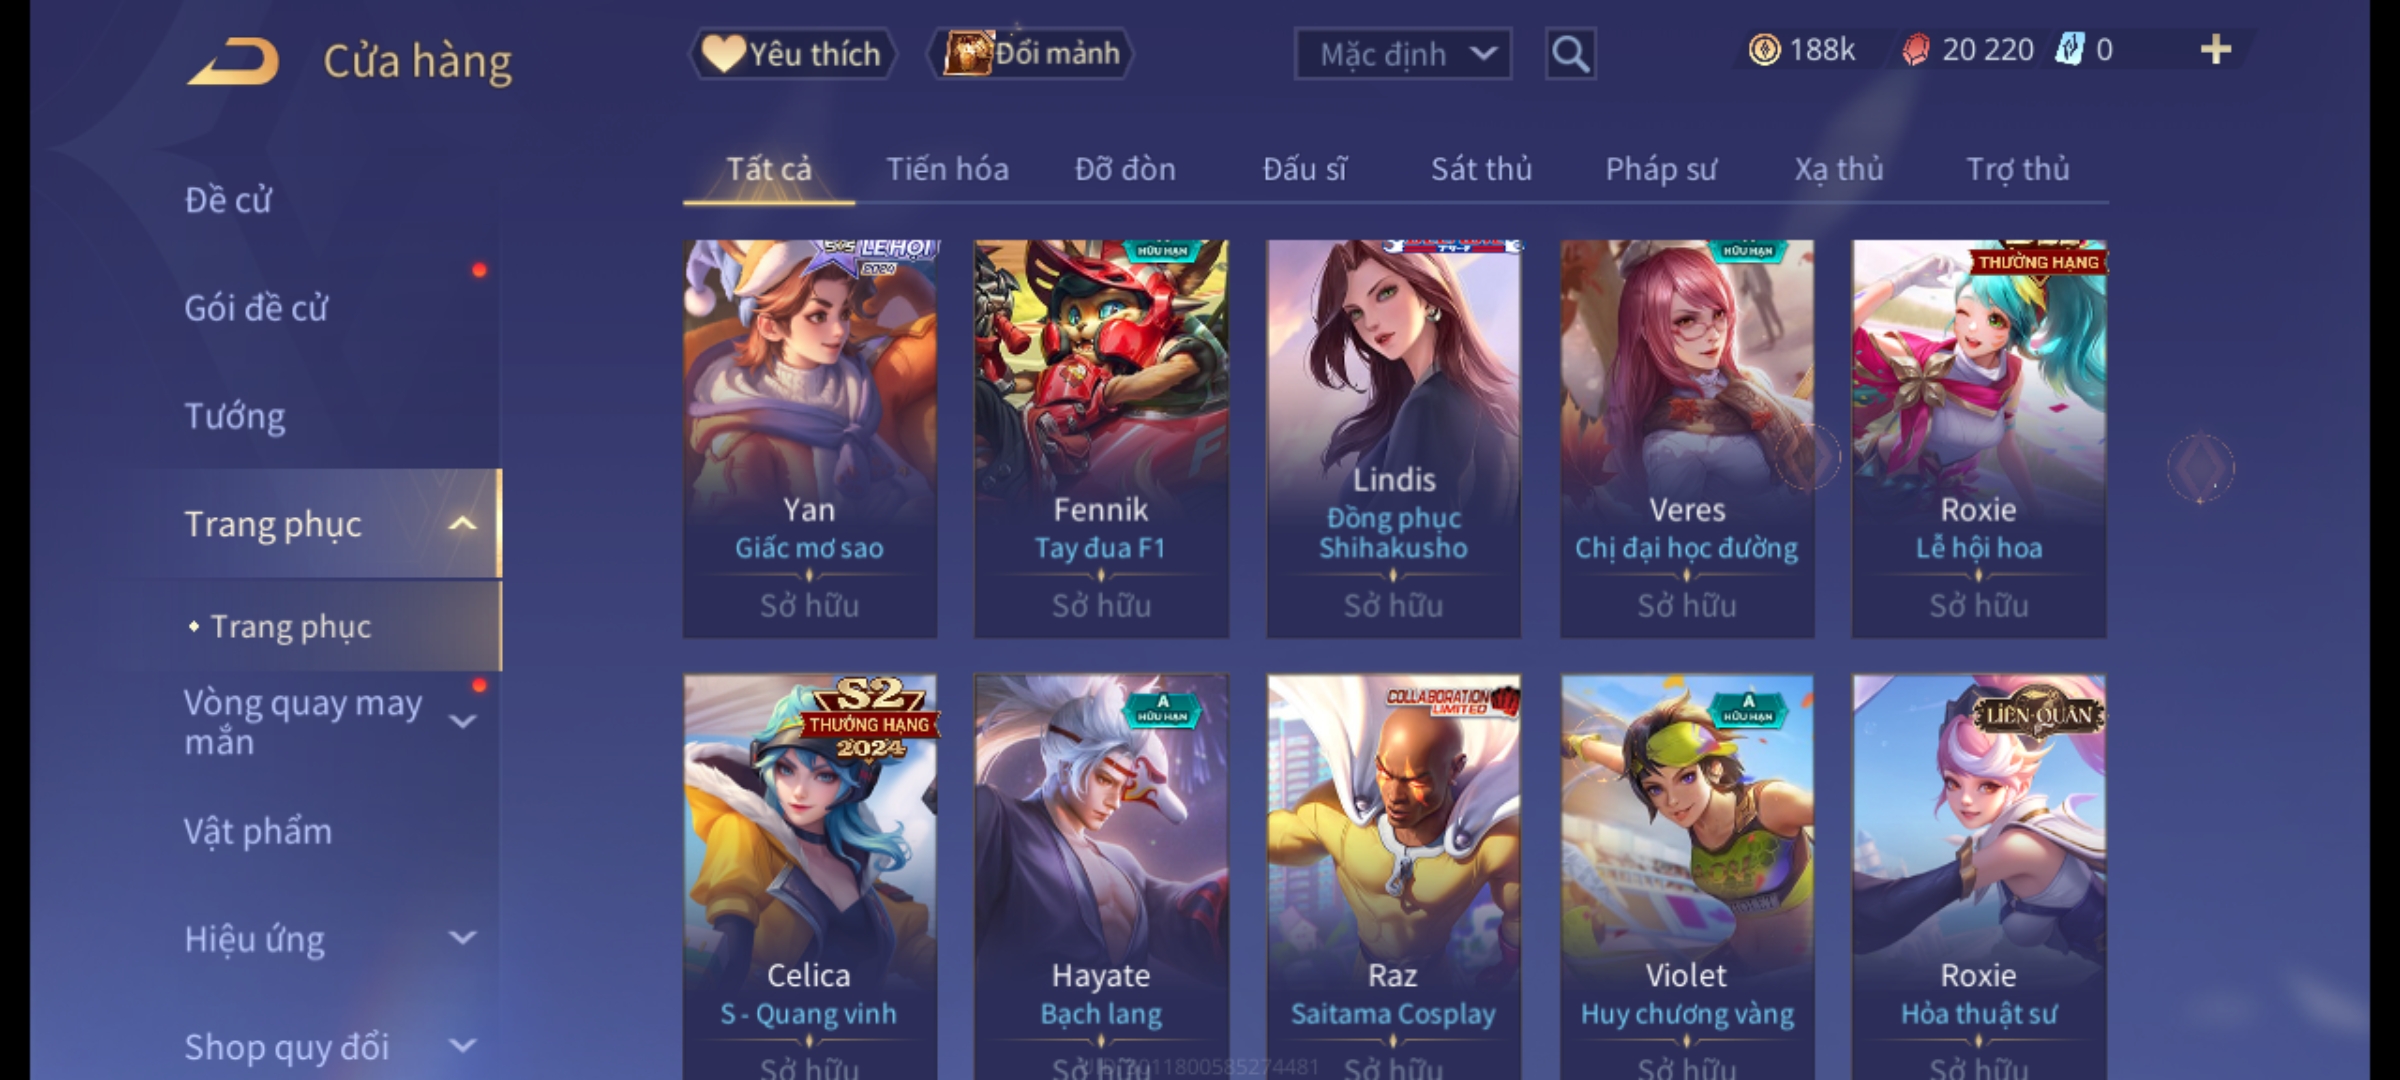Select the Tiến hóa tab
Viewport: 2400px width, 1080px height.
(947, 169)
